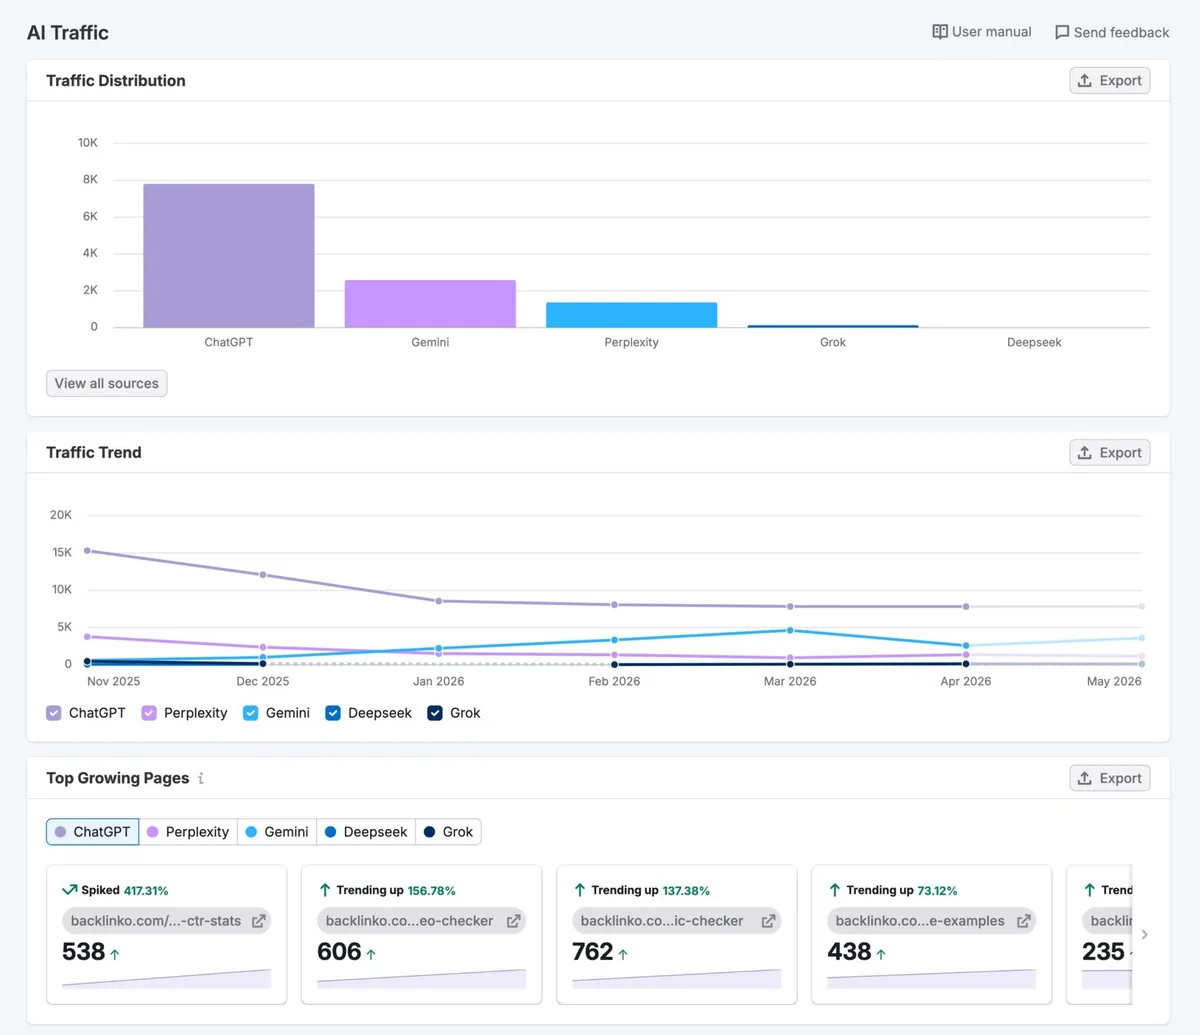Screen dimensions: 1200x1035
Task: Click the Spiked trend arrow icon
Action: coord(69,890)
